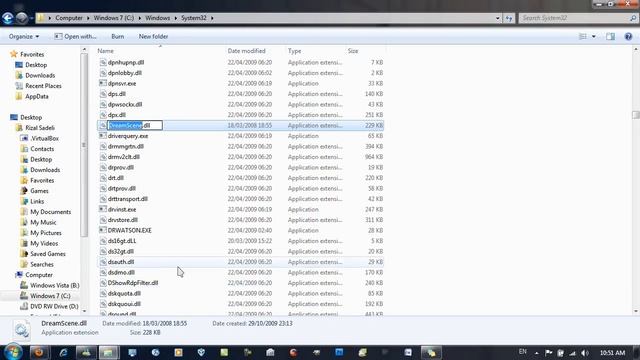Create a New folder

tap(153, 36)
